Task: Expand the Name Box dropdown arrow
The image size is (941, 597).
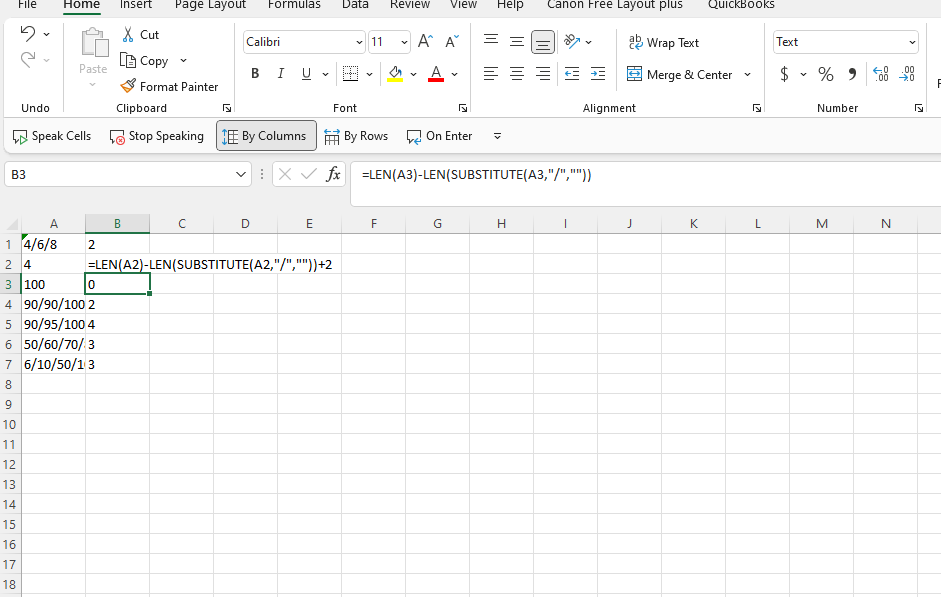Action: tap(241, 174)
